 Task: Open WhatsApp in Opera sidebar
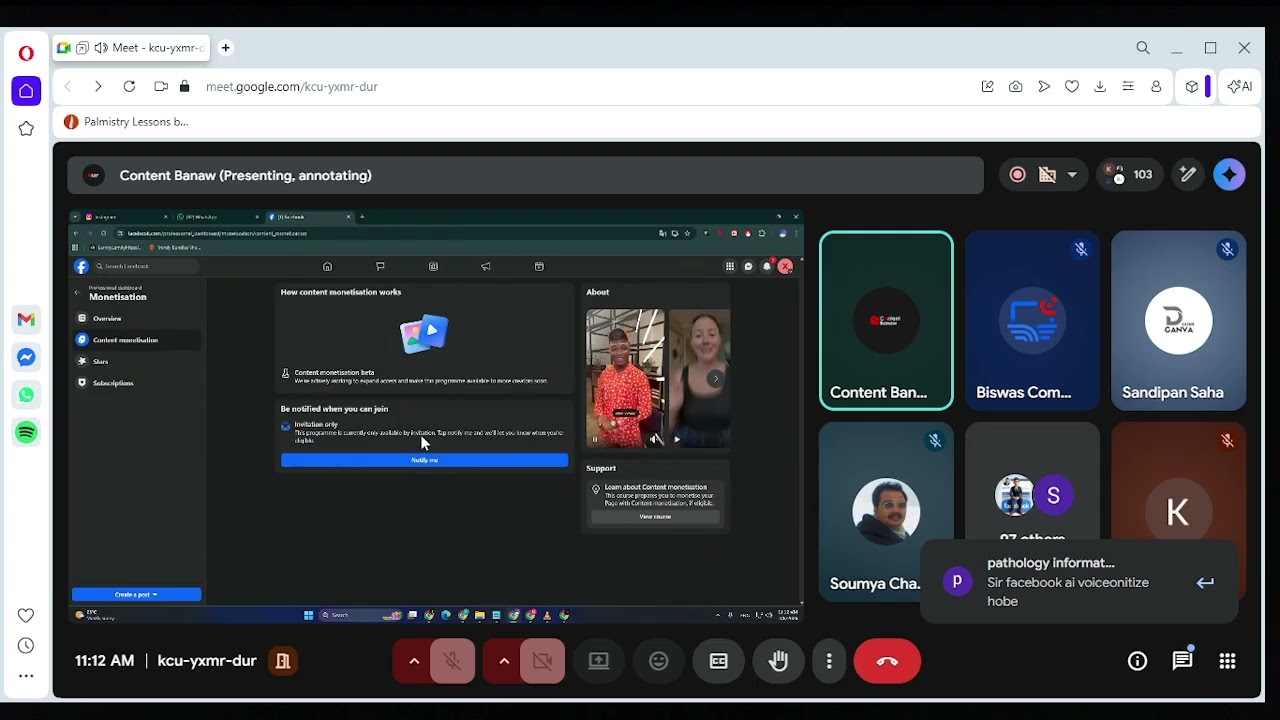tap(26, 395)
